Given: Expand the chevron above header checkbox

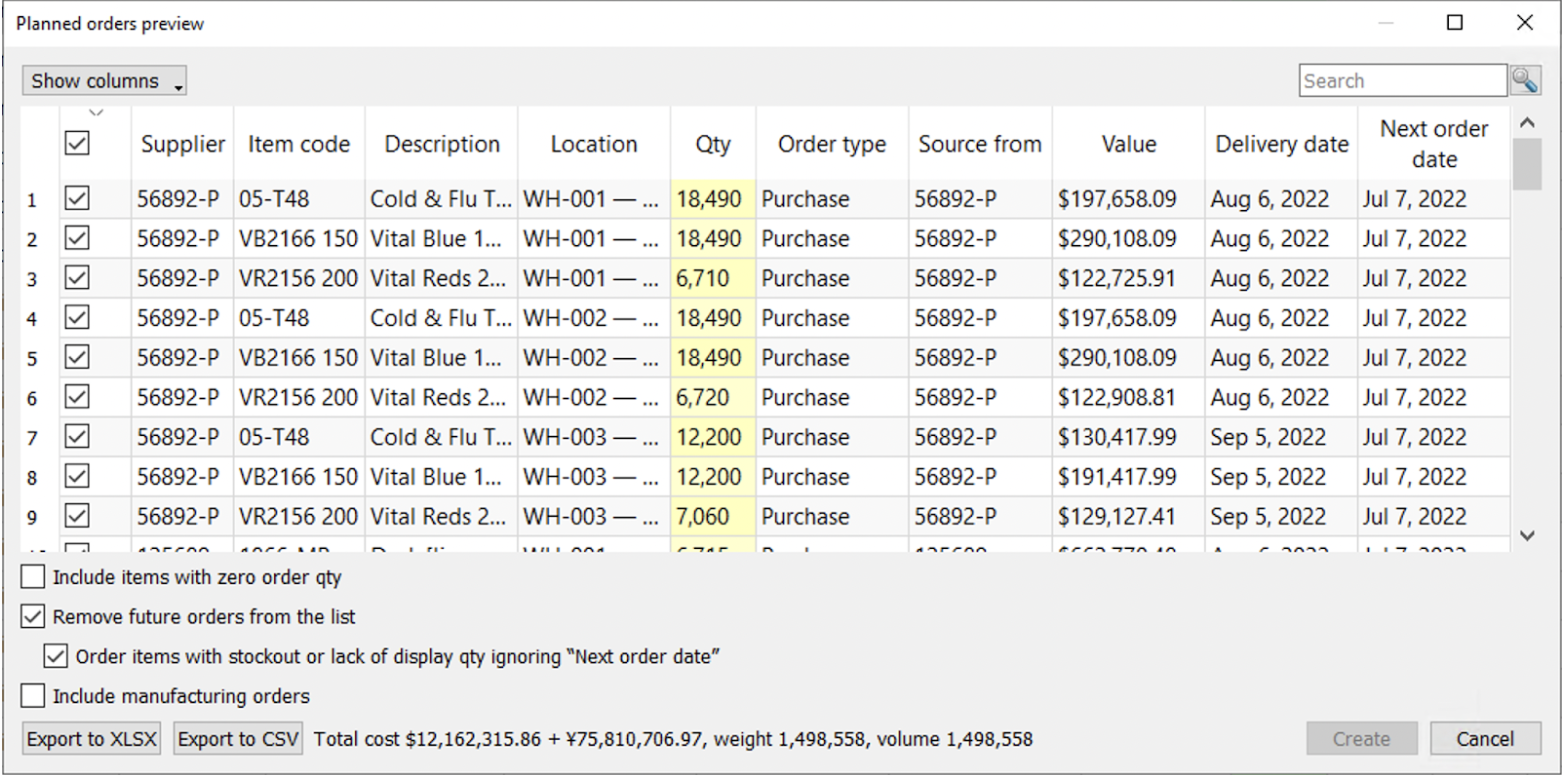Looking at the screenshot, I should point(97,112).
